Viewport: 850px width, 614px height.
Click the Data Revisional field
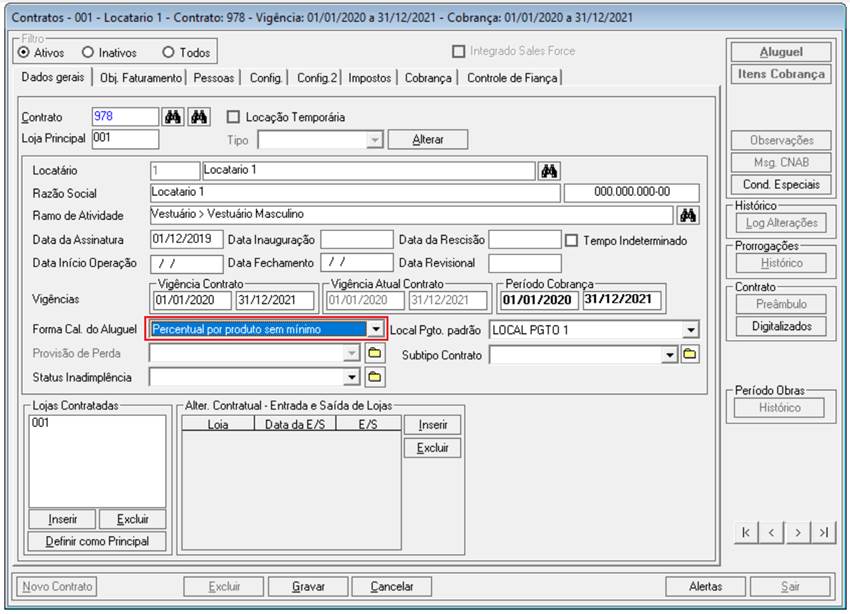[x=525, y=263]
